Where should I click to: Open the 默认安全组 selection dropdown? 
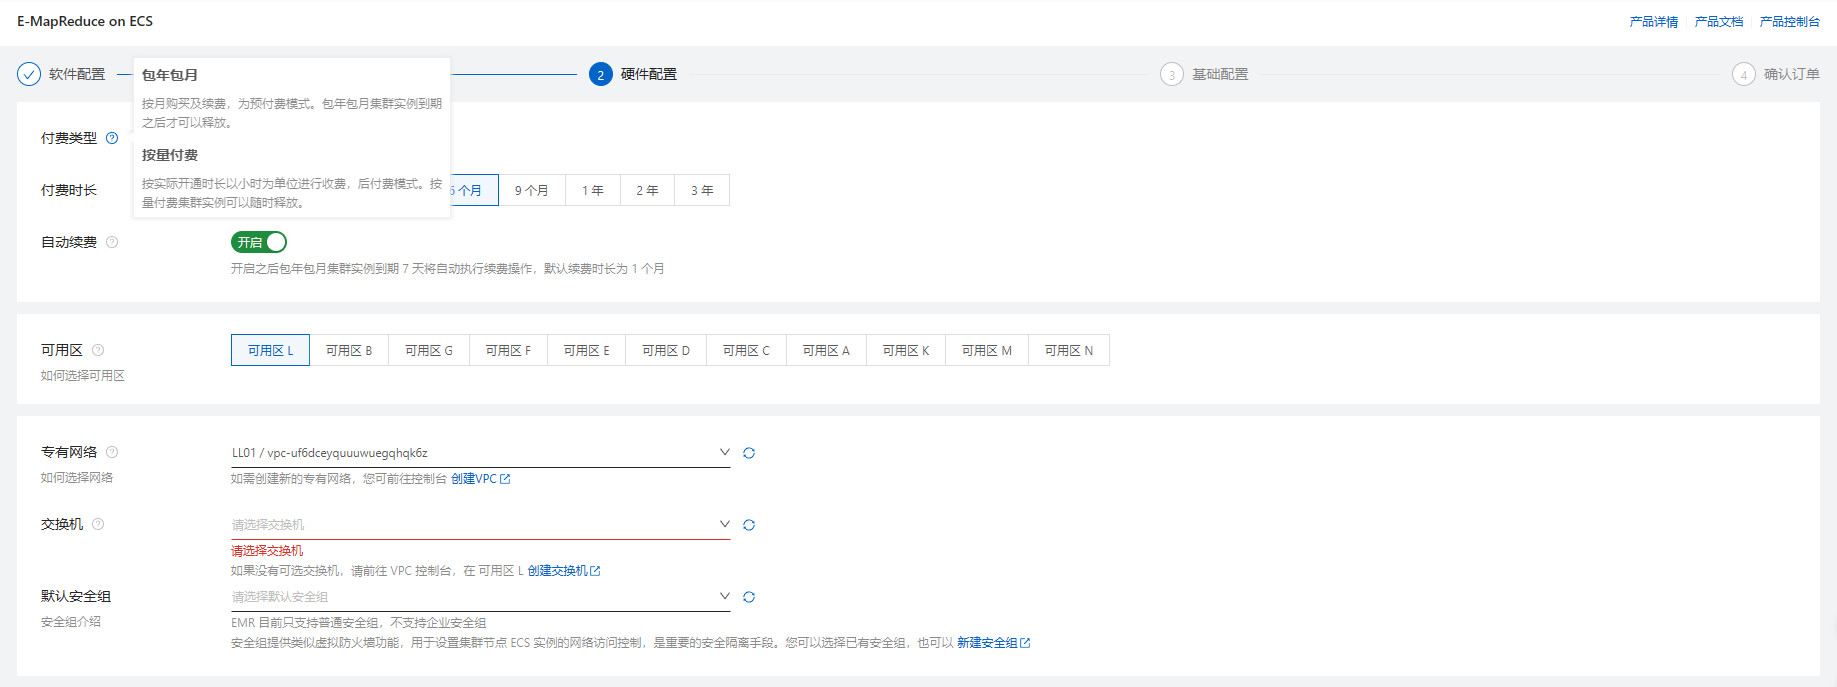coord(480,597)
